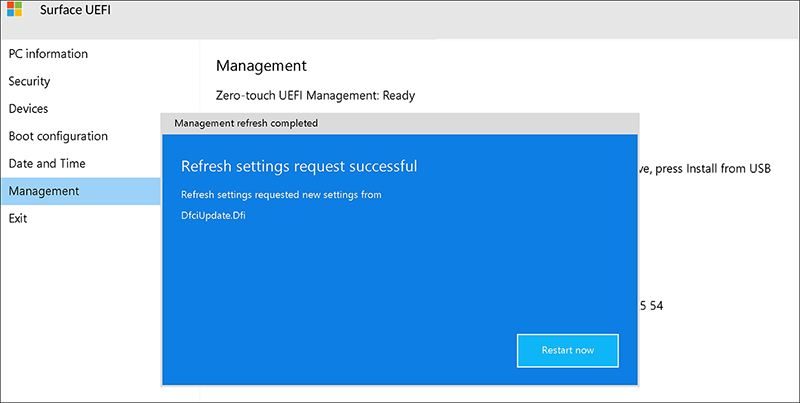Go to Devices section
This screenshot has height=403, width=800.
click(28, 109)
